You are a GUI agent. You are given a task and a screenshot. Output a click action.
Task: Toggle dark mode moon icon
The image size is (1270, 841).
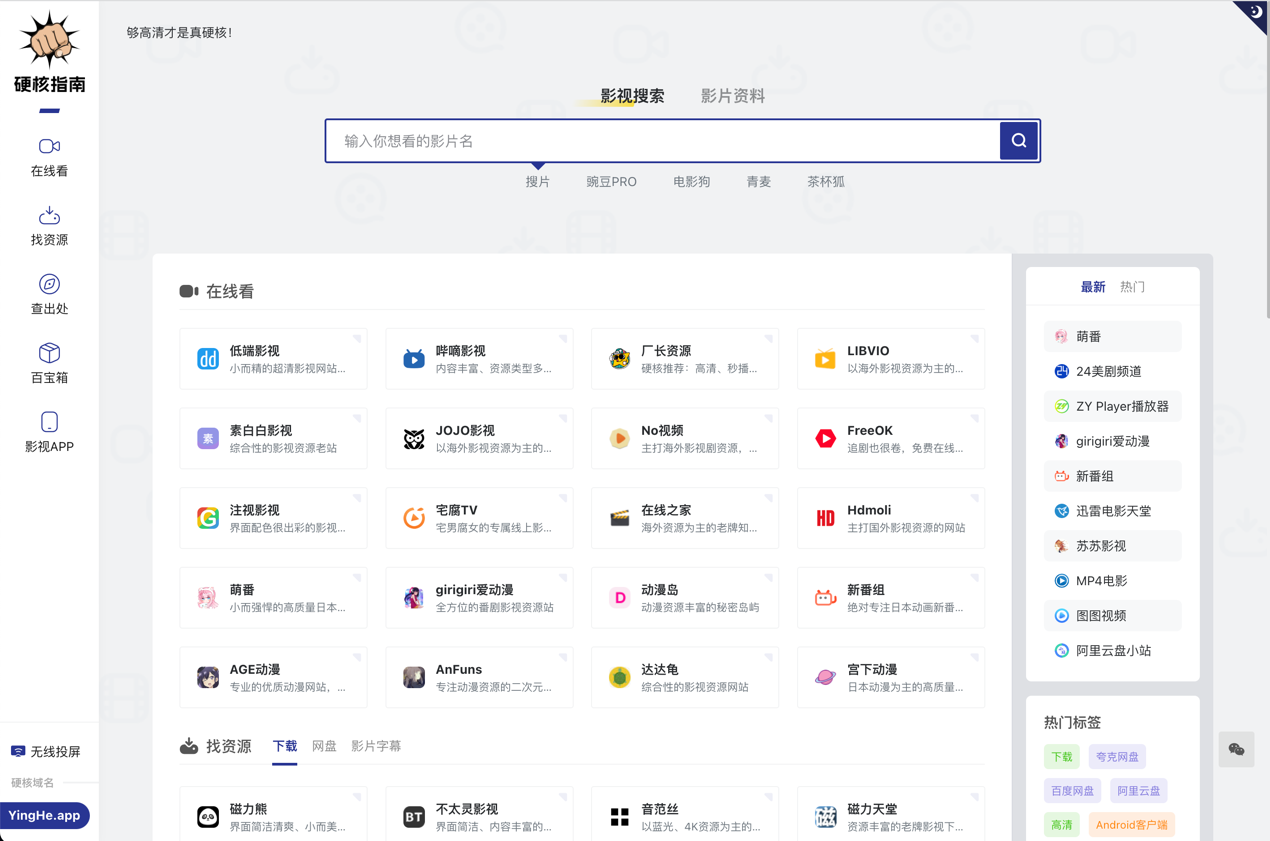click(x=1254, y=12)
